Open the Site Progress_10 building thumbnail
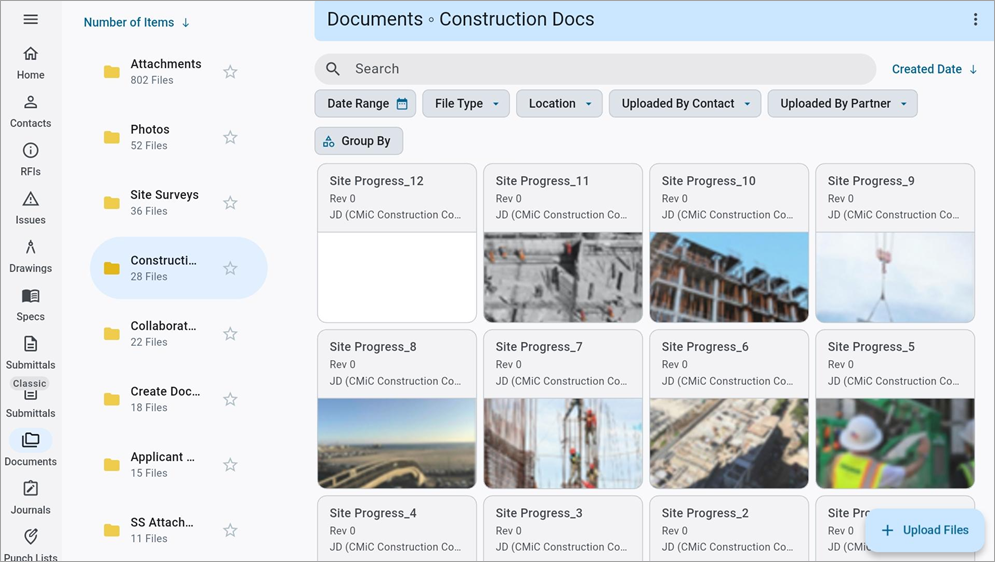The image size is (995, 562). (x=729, y=277)
